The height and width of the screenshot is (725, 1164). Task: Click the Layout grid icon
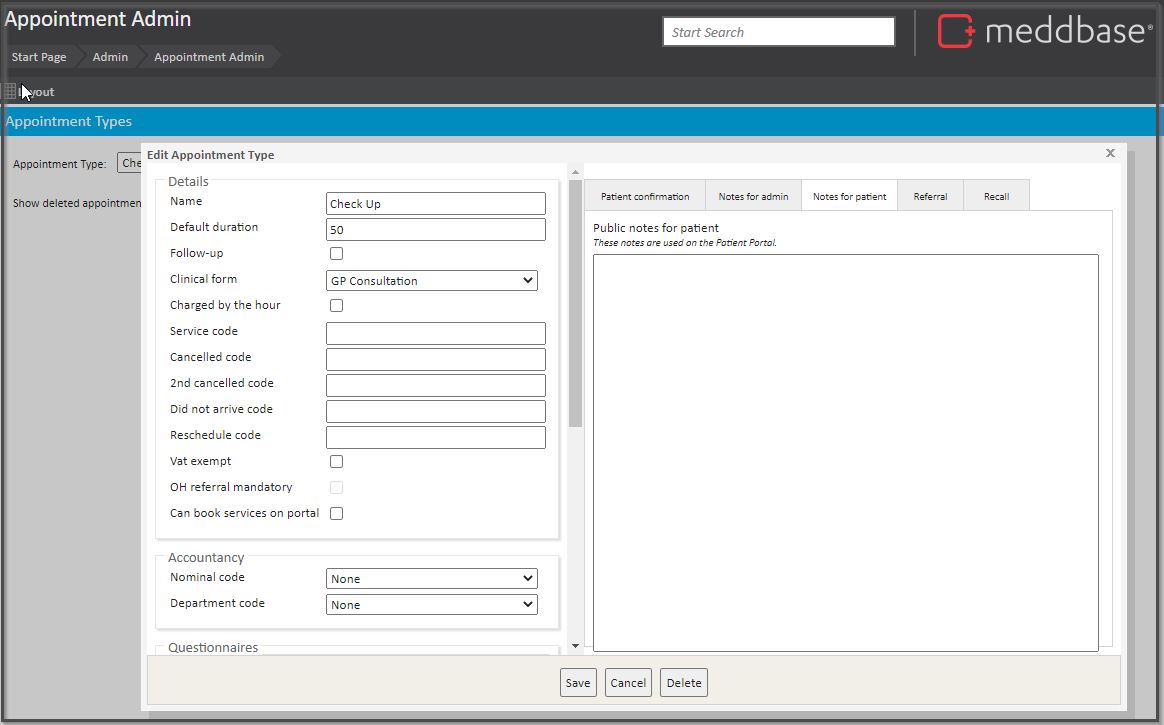pos(11,92)
